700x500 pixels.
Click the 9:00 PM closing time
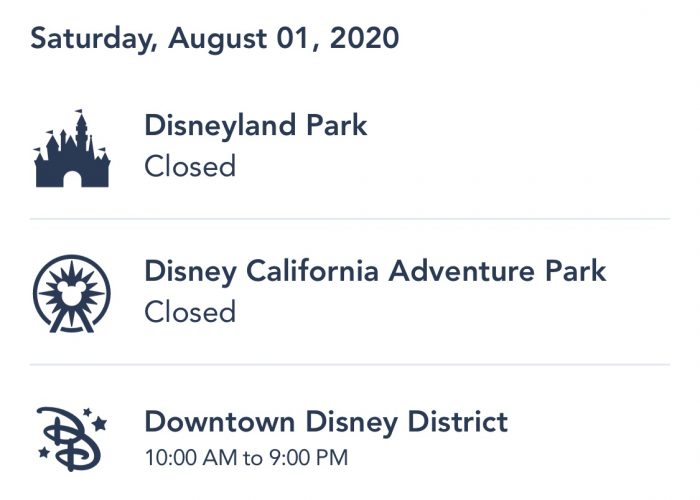(x=308, y=458)
